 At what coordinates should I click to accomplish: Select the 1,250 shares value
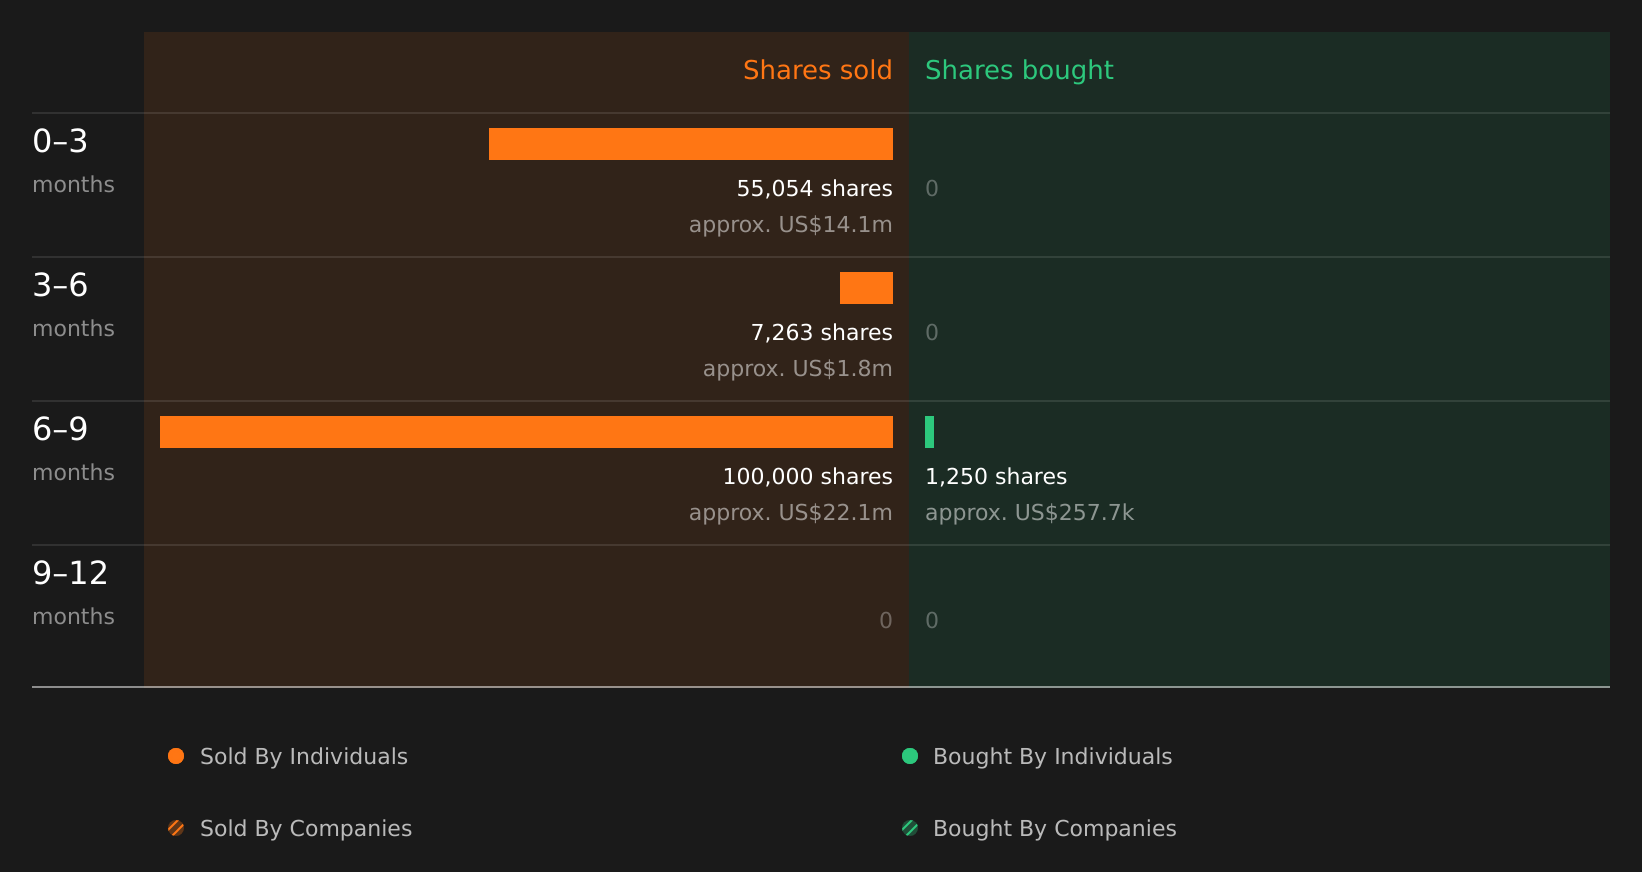coord(996,476)
